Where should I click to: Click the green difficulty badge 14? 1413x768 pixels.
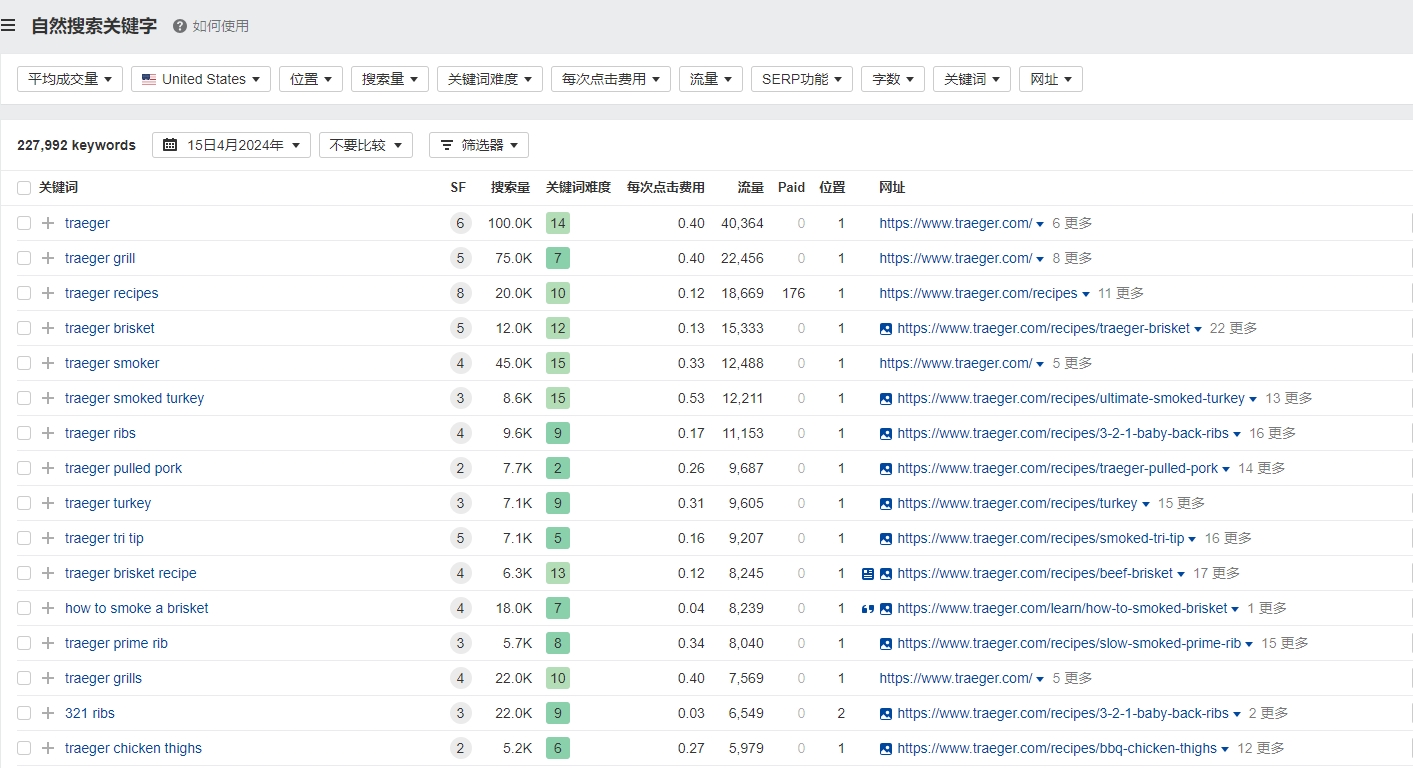[558, 223]
